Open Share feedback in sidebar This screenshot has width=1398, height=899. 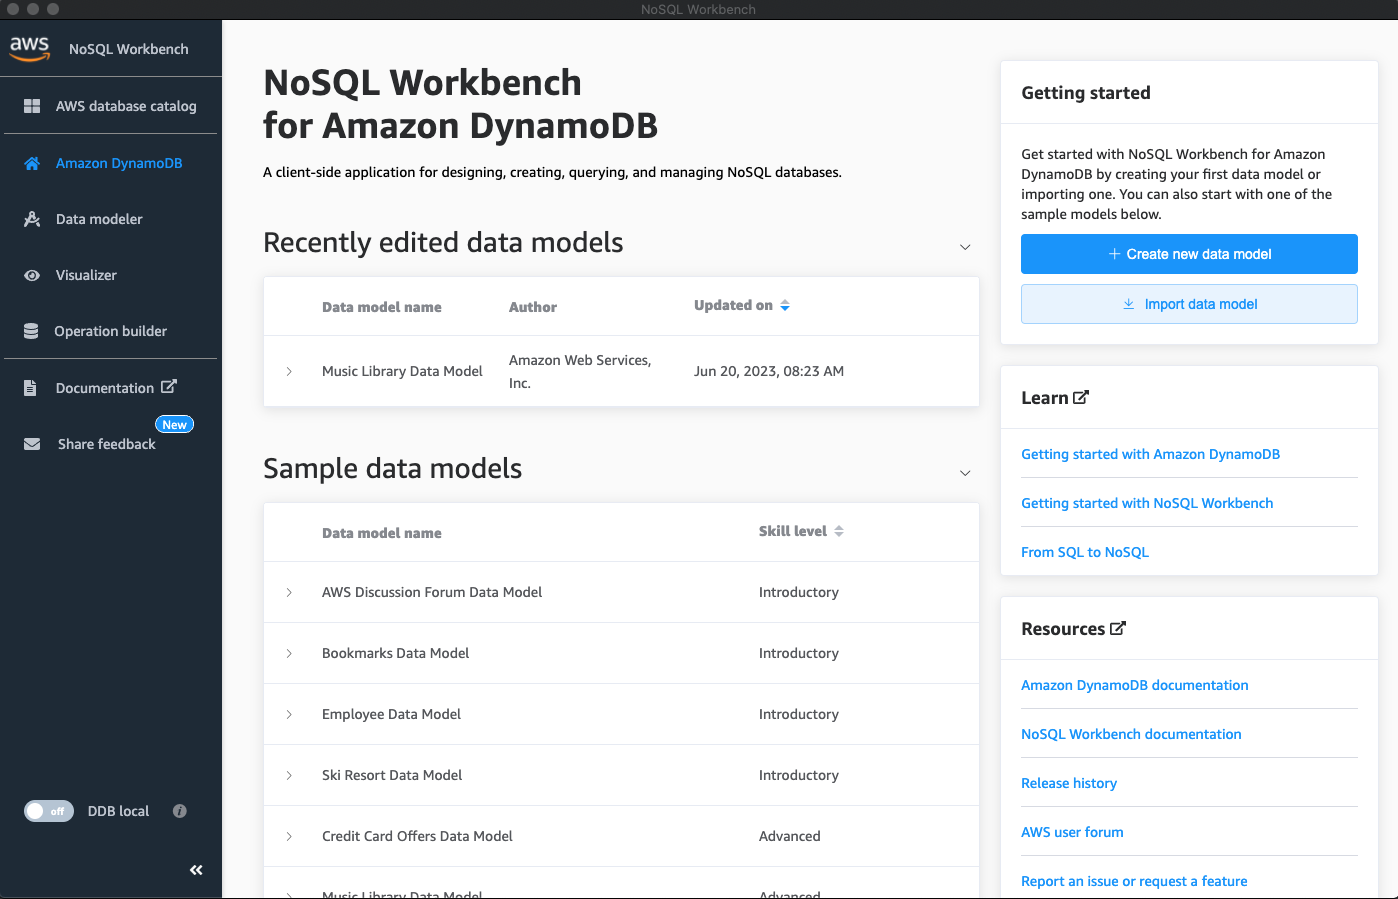click(110, 444)
